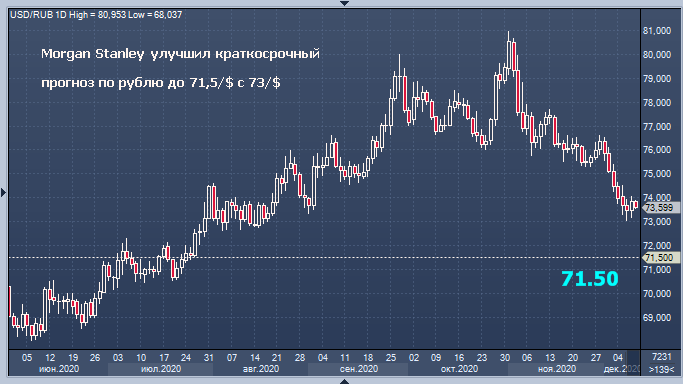The height and width of the screenshot is (384, 683).
Task: Click the top panel collapse arrow
Action: pos(344,3)
